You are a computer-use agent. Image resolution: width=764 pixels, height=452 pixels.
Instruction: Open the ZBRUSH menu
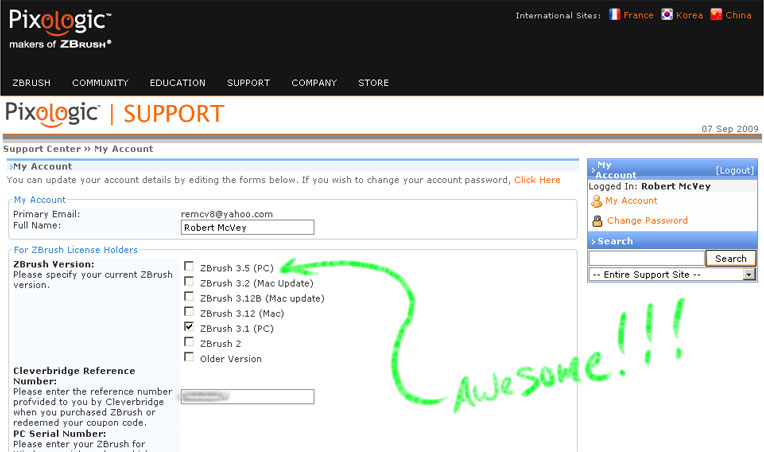coord(32,83)
